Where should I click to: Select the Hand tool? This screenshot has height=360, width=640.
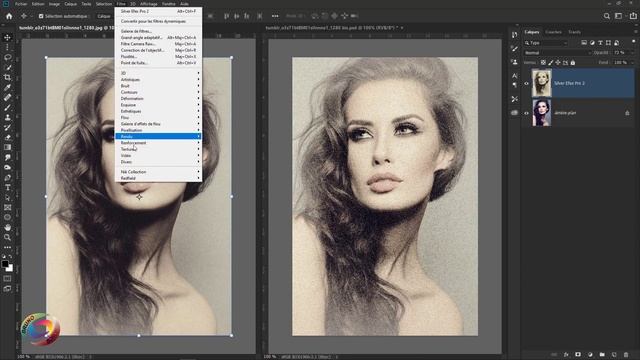7,227
